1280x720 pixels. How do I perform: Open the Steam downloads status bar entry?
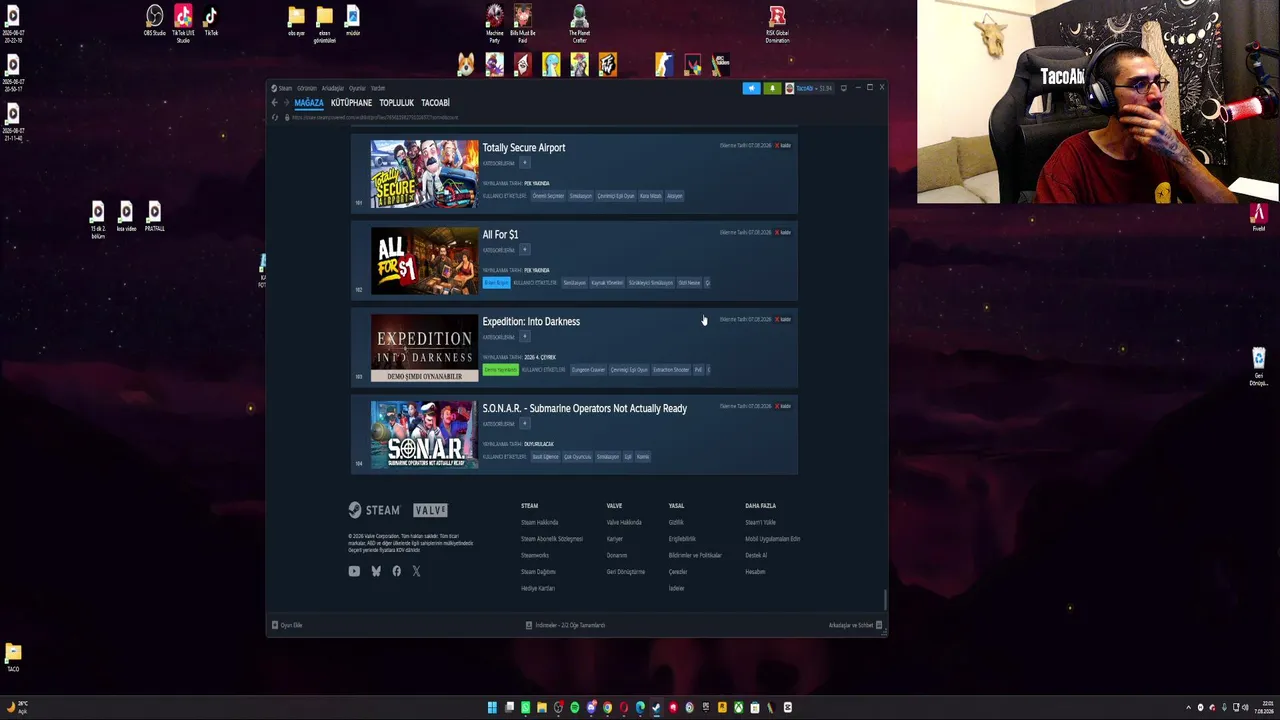tap(566, 625)
